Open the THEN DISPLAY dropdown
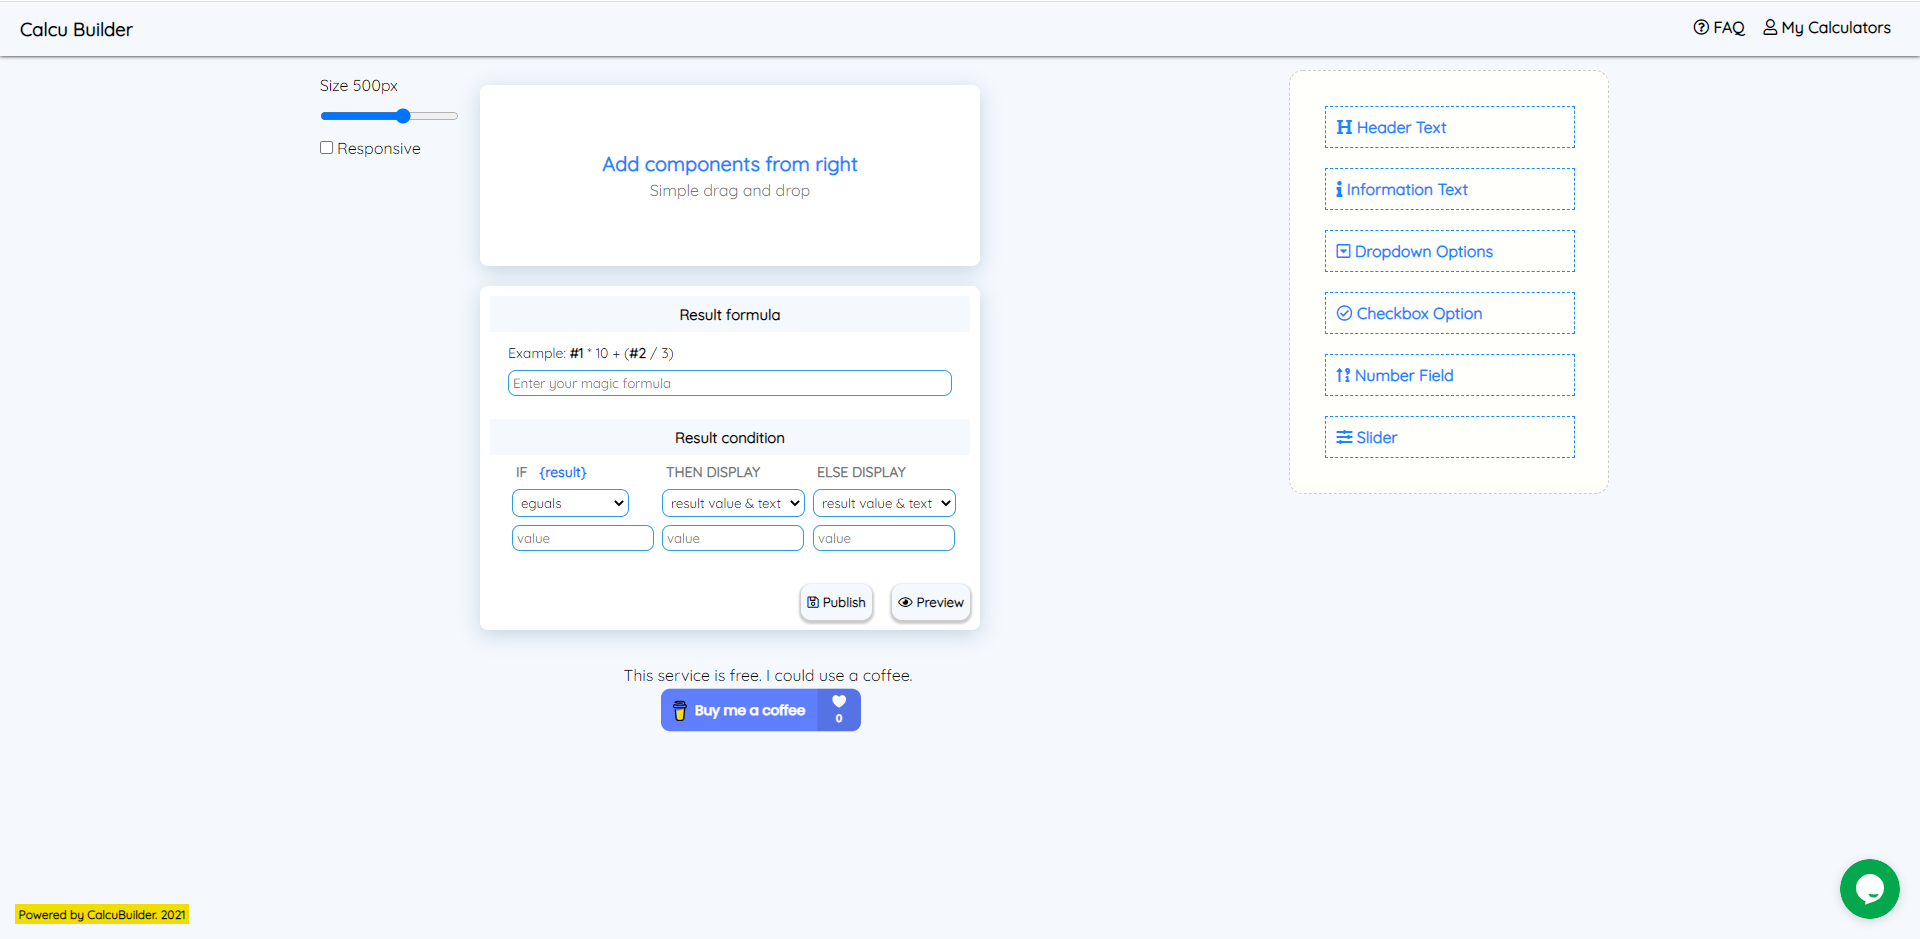1920x939 pixels. (x=732, y=503)
